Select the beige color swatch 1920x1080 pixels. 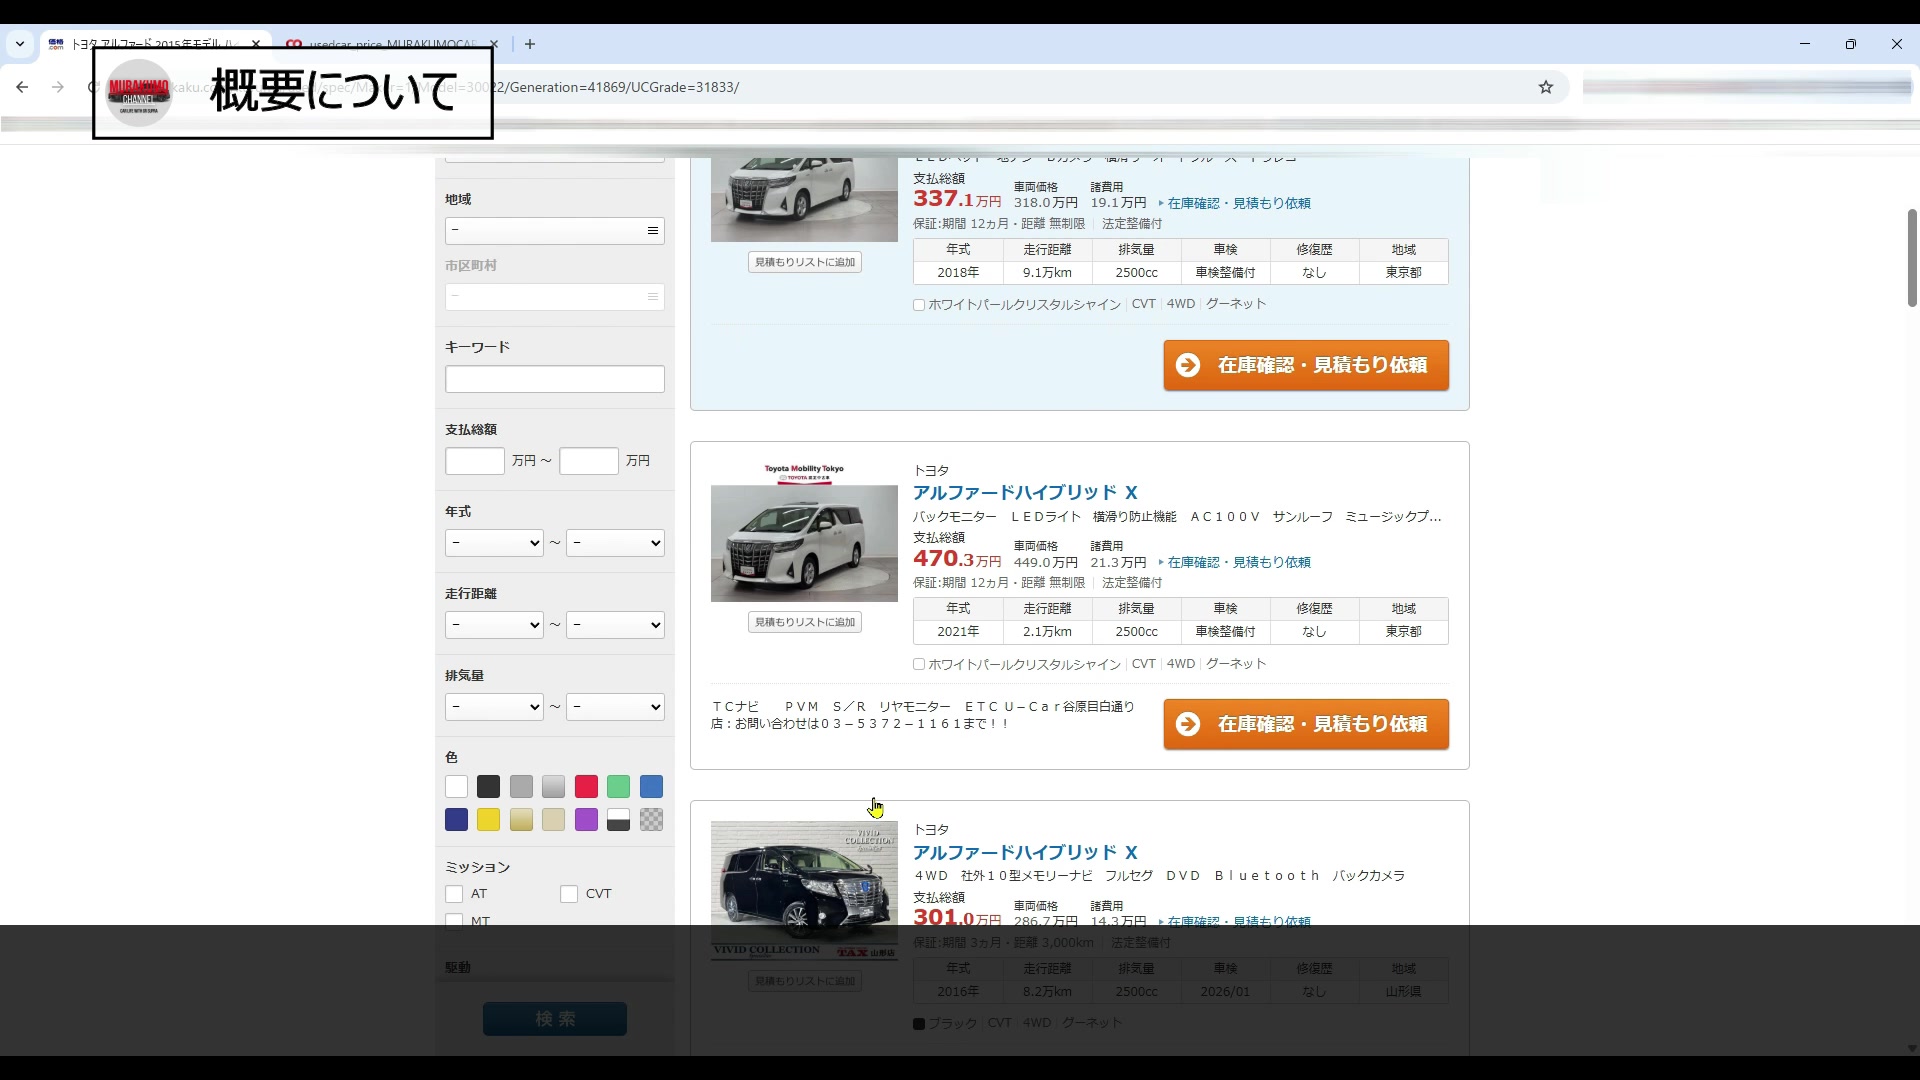point(553,820)
